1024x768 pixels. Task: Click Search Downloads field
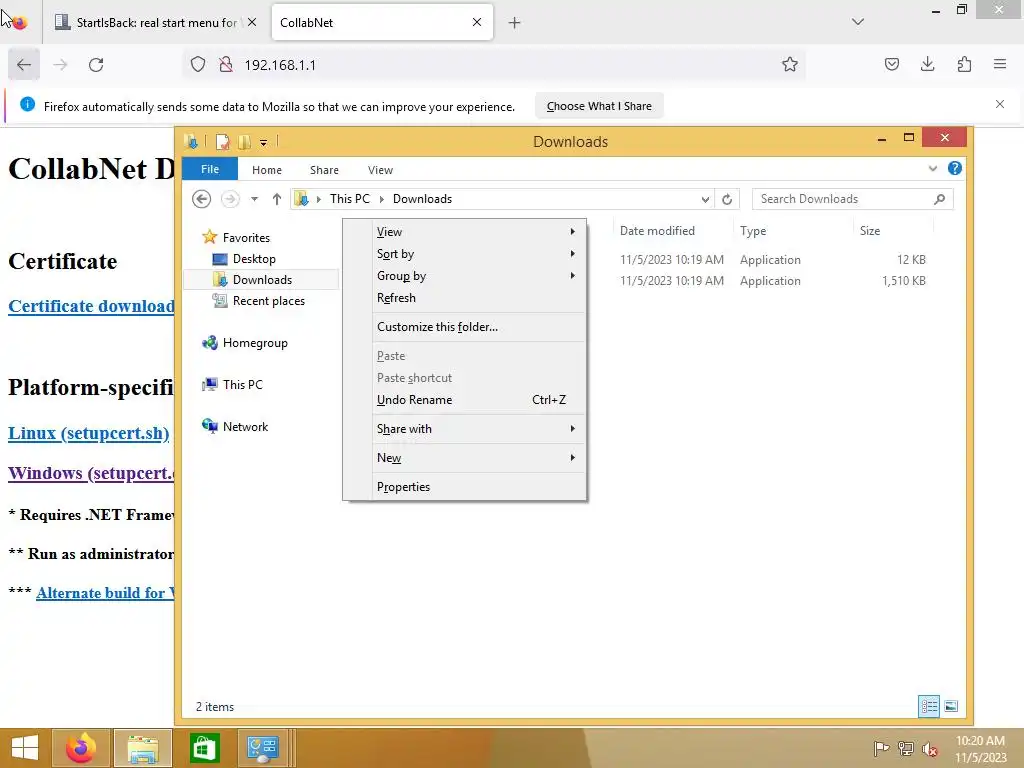[x=853, y=199]
